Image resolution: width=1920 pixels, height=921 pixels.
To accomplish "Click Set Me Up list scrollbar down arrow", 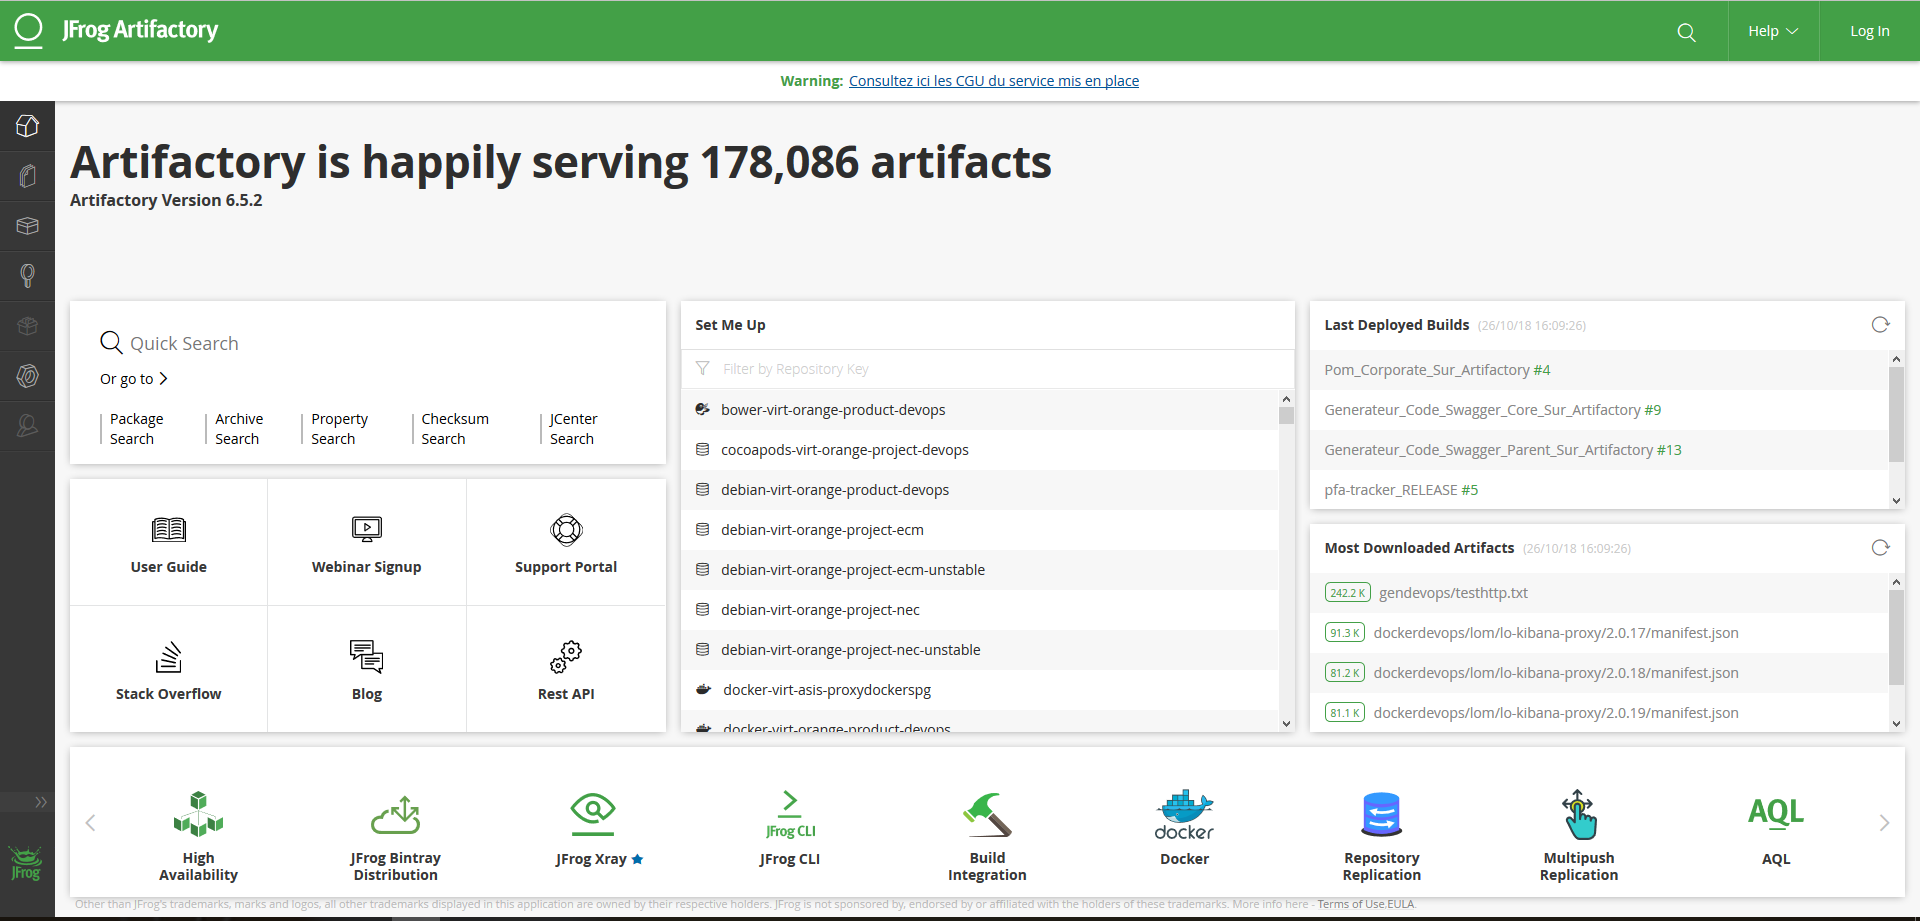I will [x=1286, y=724].
